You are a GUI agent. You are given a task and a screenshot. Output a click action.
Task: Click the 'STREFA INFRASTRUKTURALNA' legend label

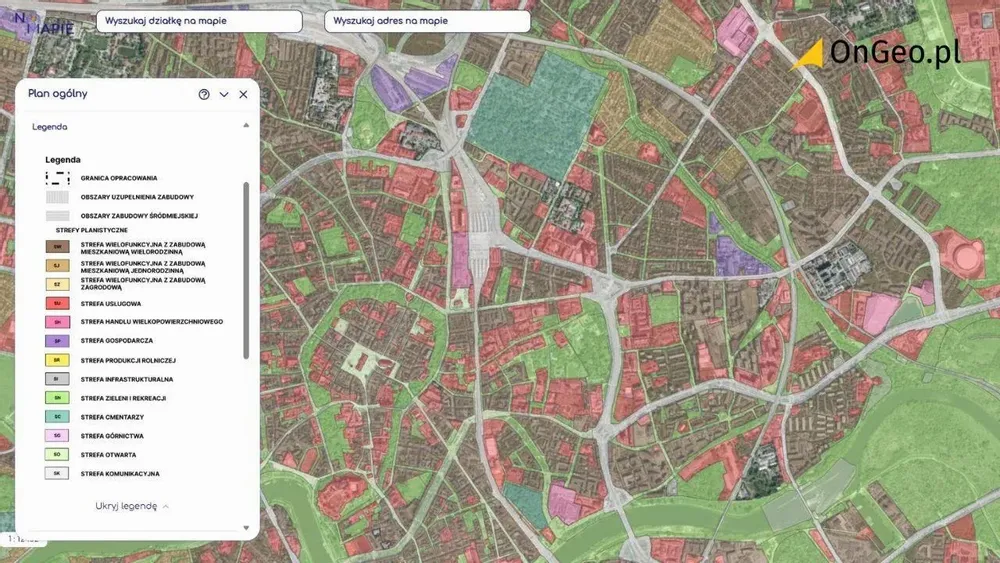127,379
